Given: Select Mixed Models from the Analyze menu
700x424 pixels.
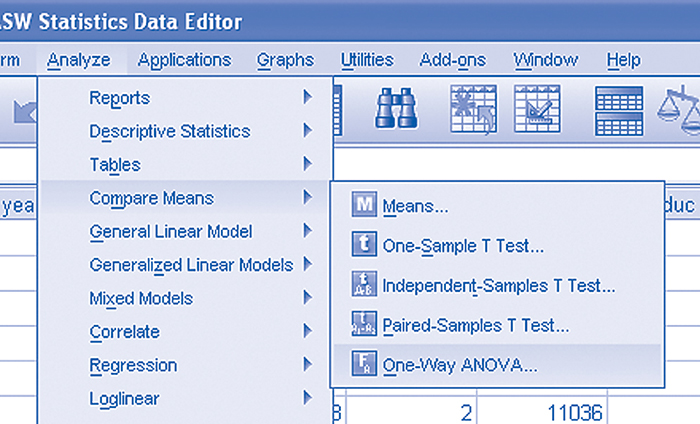Looking at the screenshot, I should 140,298.
